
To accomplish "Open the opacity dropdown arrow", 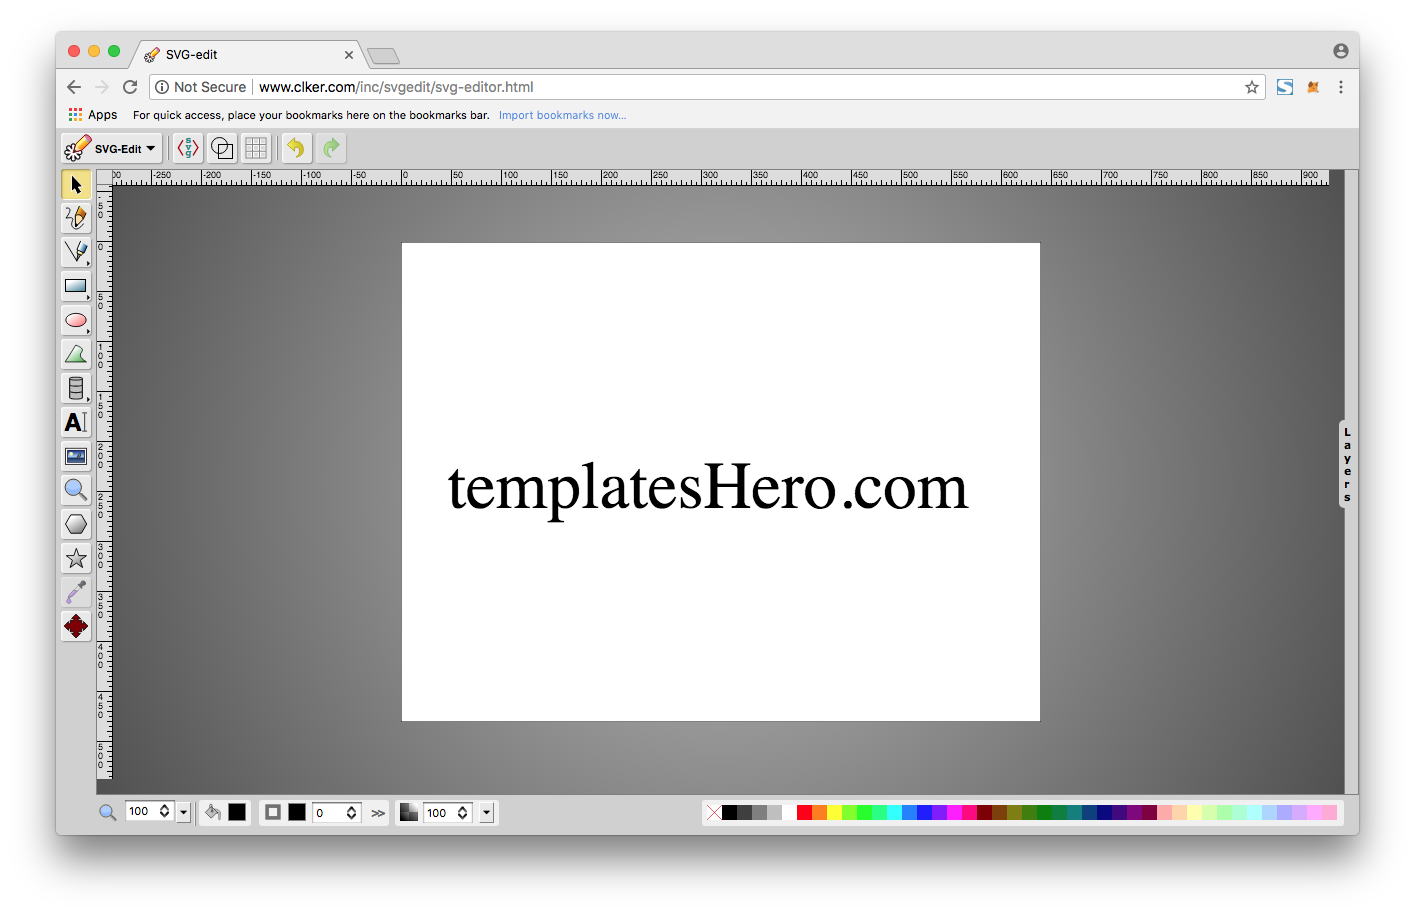I will click(x=487, y=813).
